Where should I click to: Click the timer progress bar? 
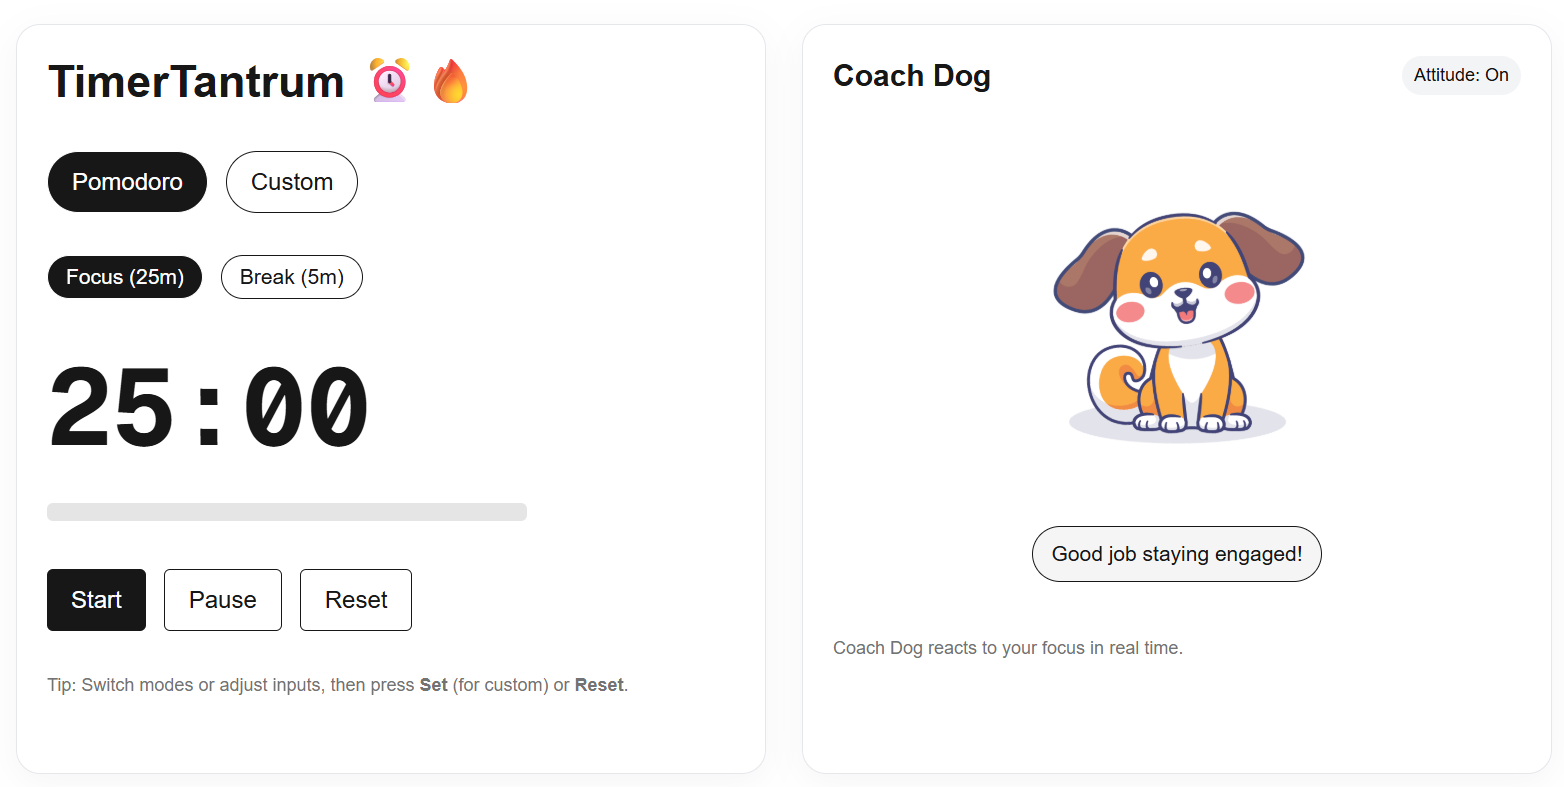(x=287, y=512)
